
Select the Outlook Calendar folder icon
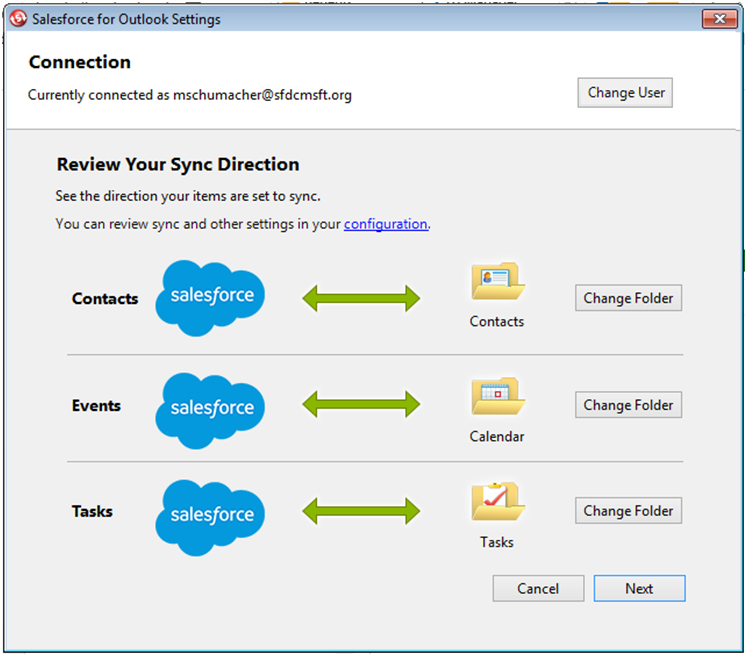(x=497, y=398)
